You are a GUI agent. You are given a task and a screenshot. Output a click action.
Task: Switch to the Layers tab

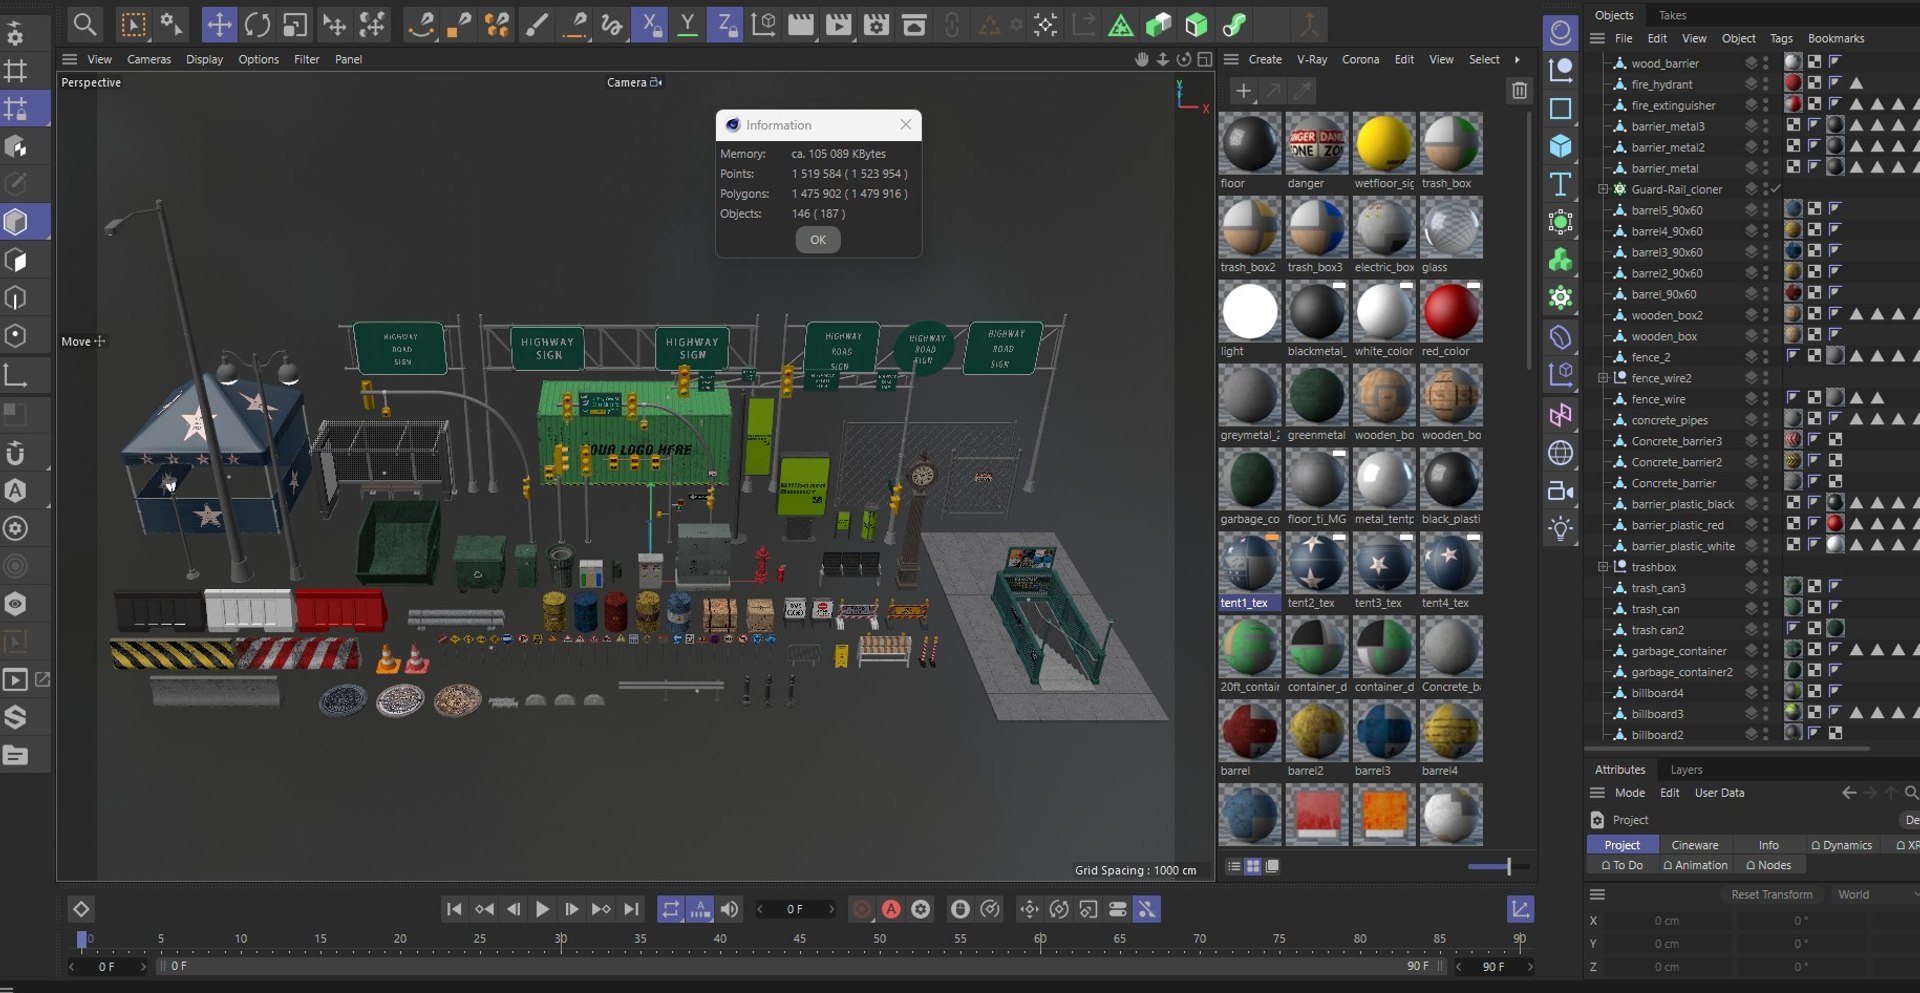tap(1686, 770)
